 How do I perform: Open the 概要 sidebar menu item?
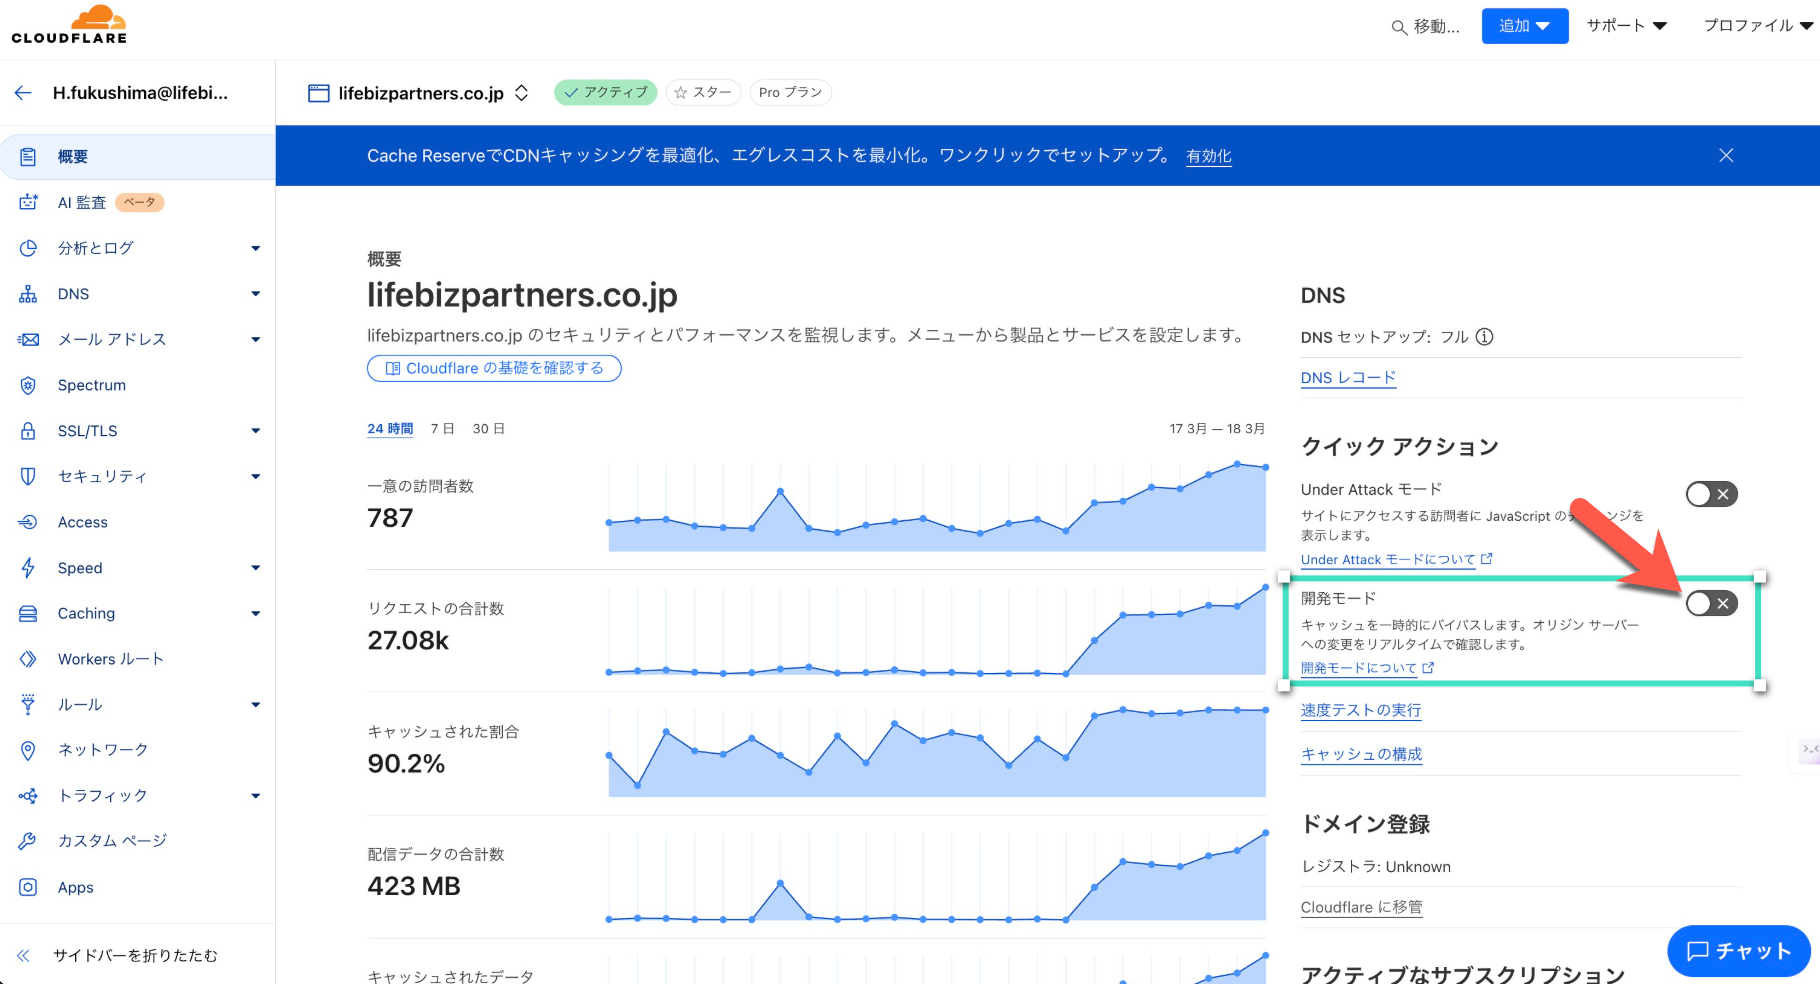click(137, 157)
